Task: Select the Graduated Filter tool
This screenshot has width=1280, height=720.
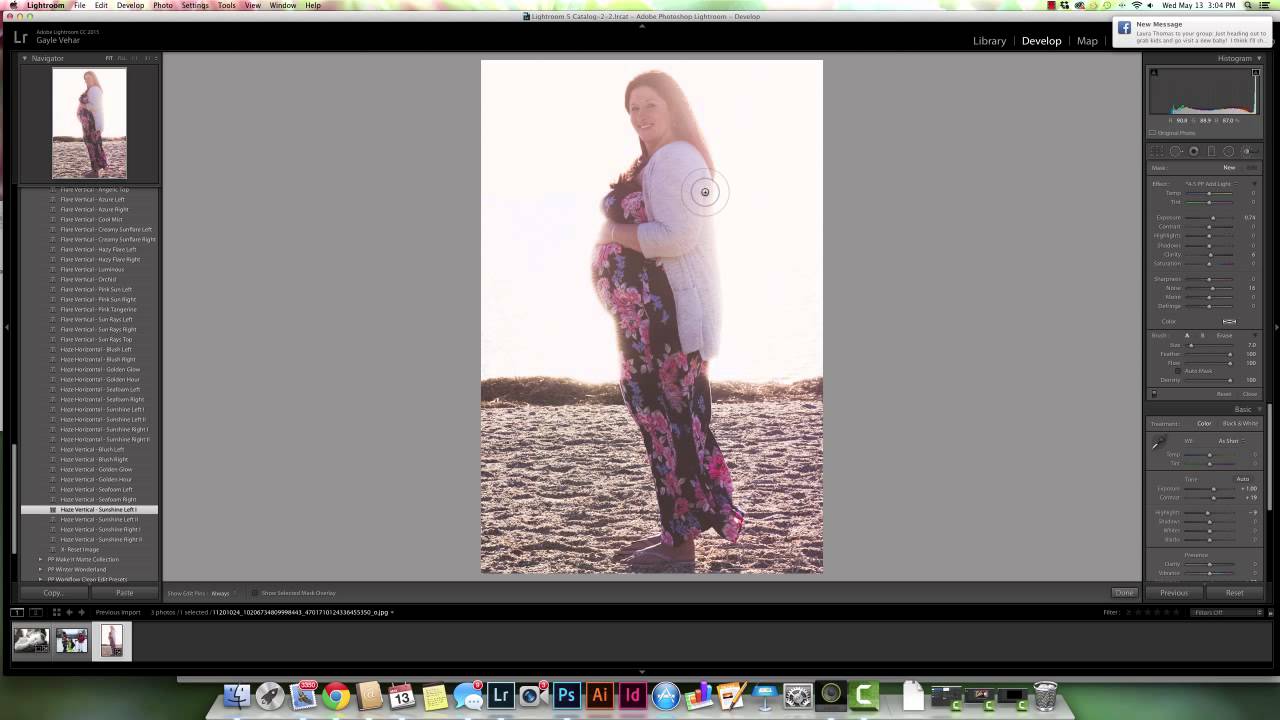Action: 1211,151
